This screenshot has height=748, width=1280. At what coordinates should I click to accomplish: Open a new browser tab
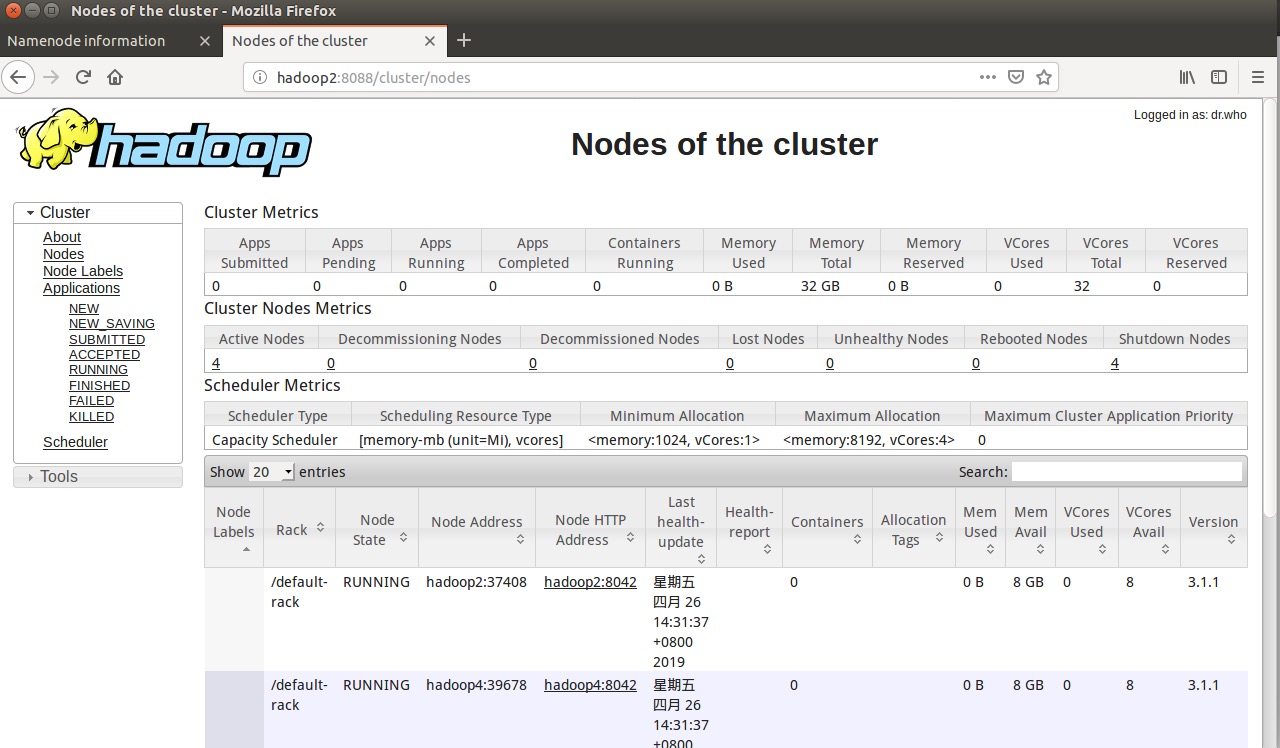pos(464,41)
